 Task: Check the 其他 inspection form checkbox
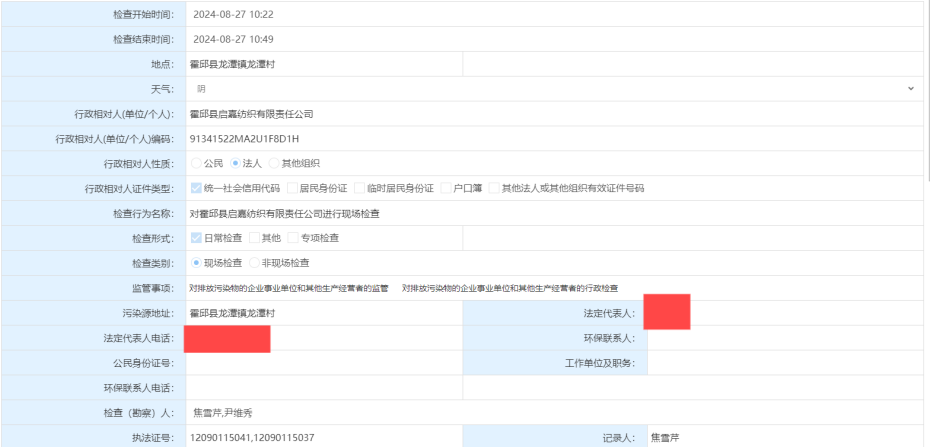(254, 238)
